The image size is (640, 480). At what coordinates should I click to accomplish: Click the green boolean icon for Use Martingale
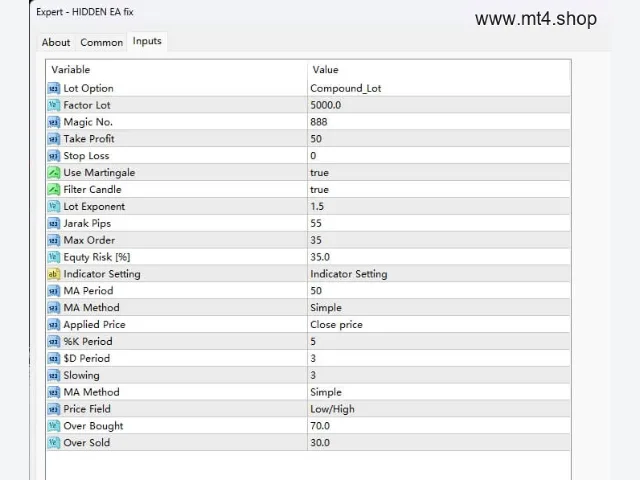(53, 173)
